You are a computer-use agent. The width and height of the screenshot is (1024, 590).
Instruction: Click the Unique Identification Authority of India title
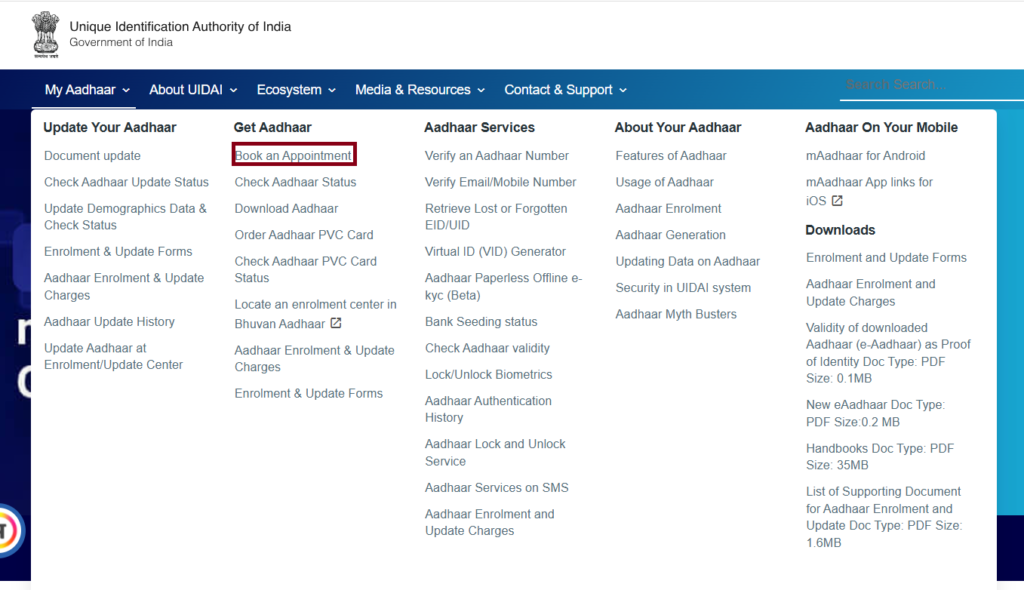[x=180, y=27]
